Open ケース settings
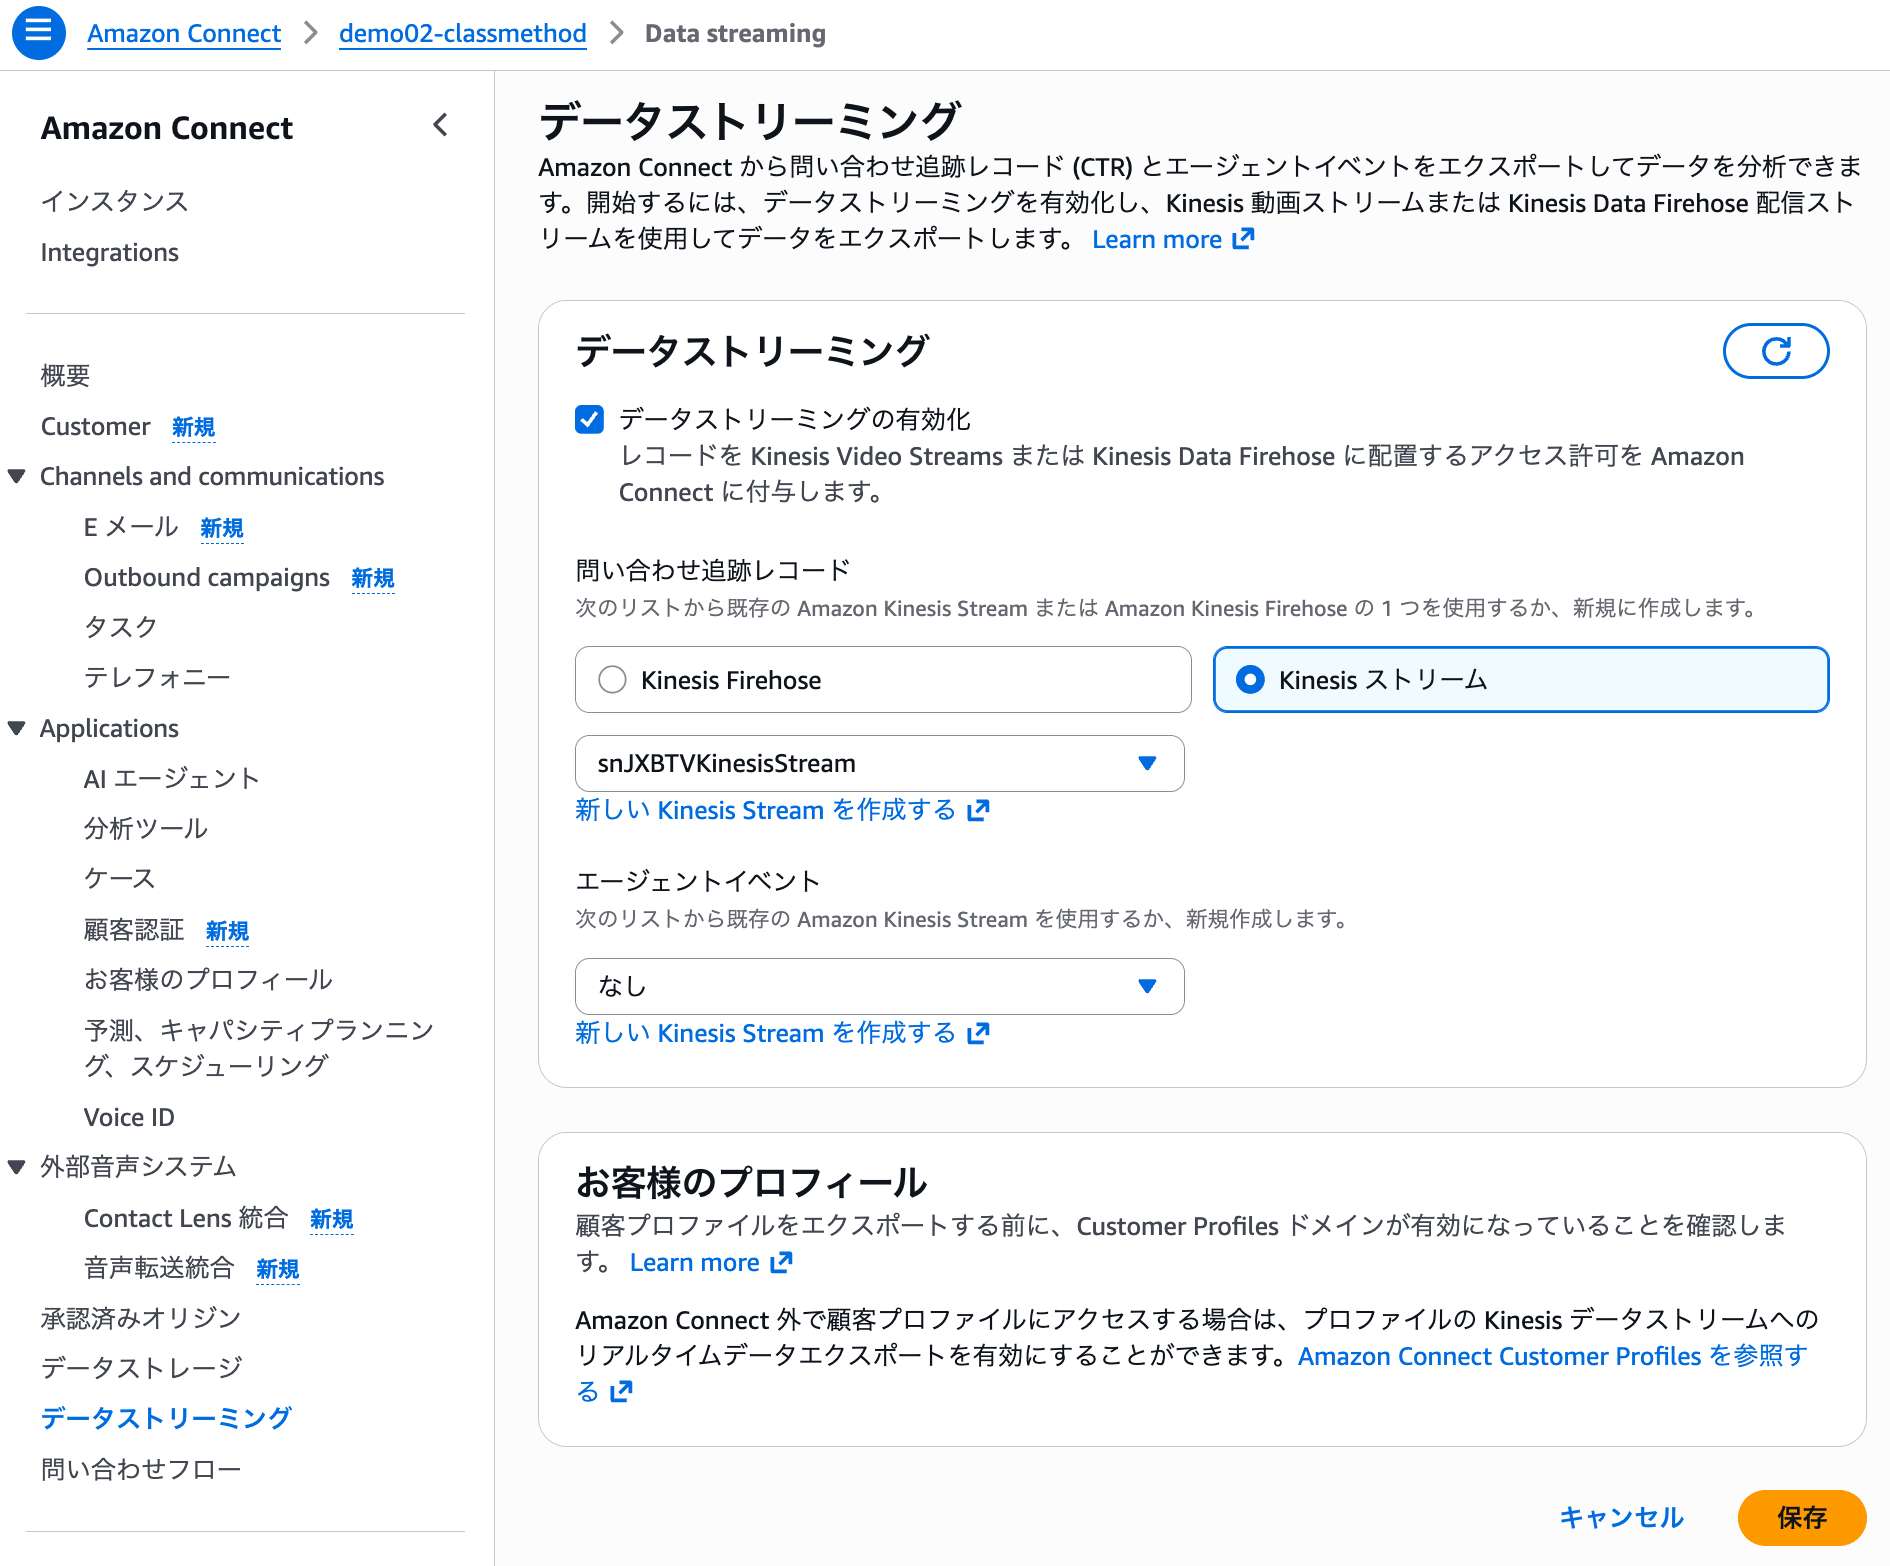This screenshot has height=1566, width=1890. [x=120, y=879]
